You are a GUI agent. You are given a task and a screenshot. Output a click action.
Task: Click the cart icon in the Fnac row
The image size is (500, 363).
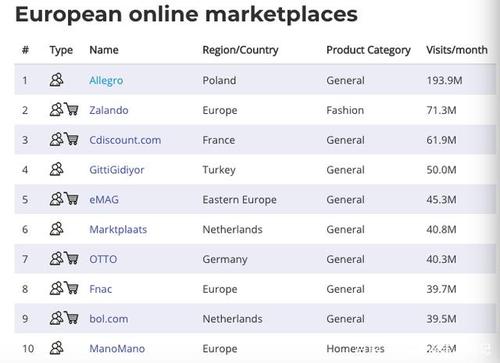[71, 288]
